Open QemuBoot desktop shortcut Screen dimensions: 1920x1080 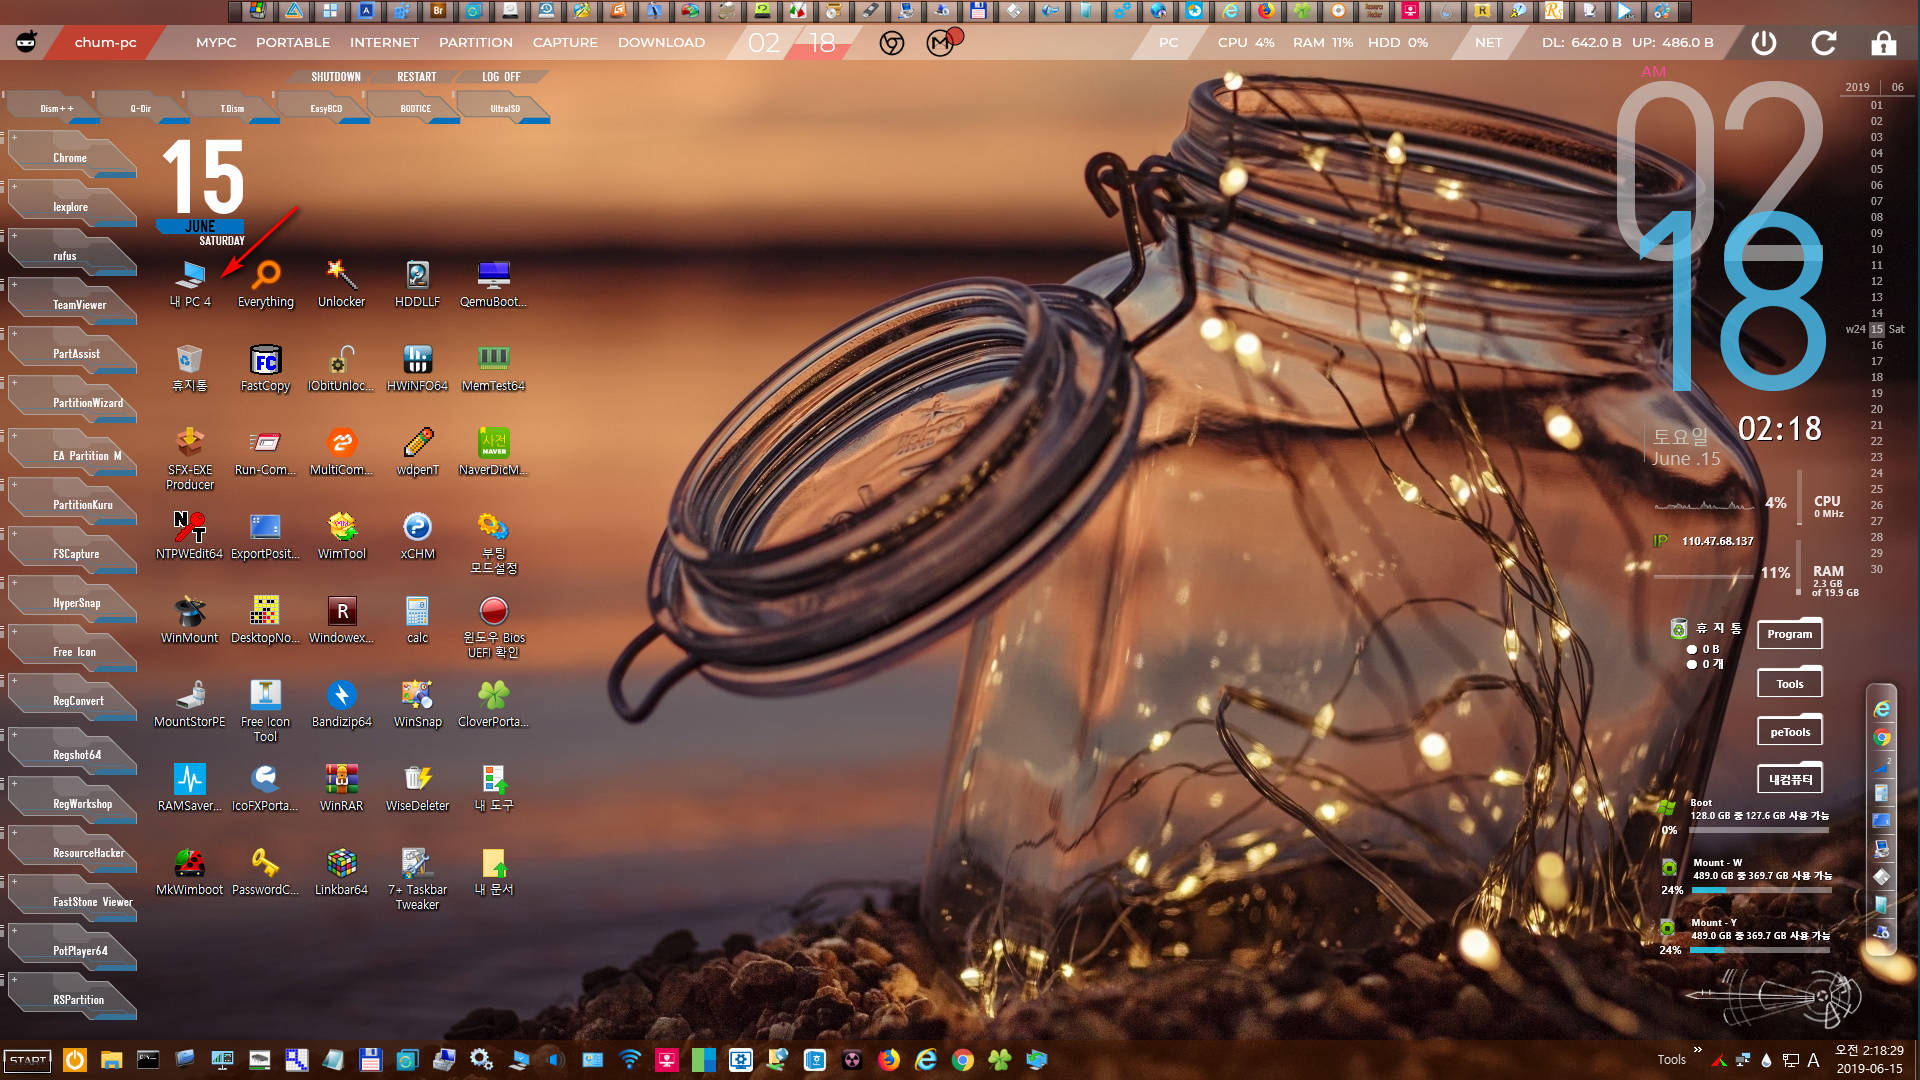(x=493, y=283)
